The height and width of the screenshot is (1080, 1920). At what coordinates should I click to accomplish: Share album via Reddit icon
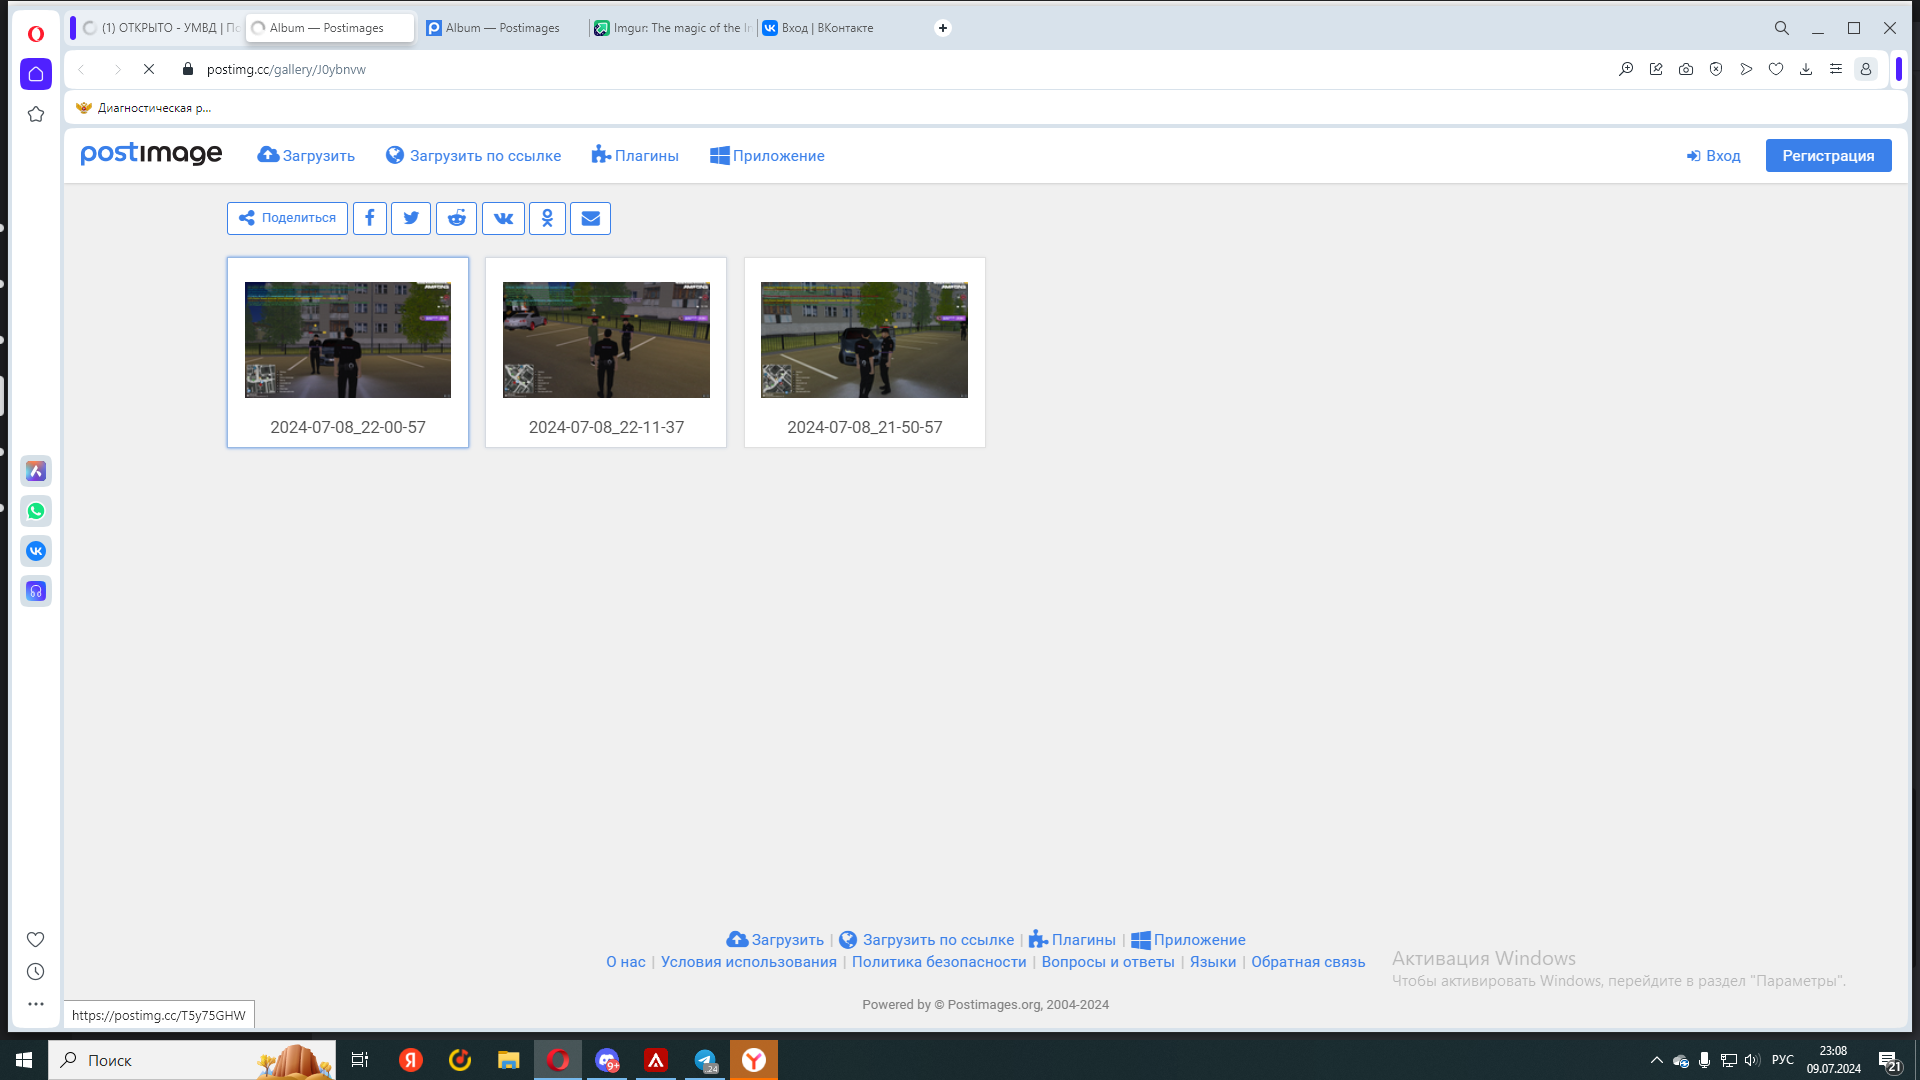pos(456,218)
